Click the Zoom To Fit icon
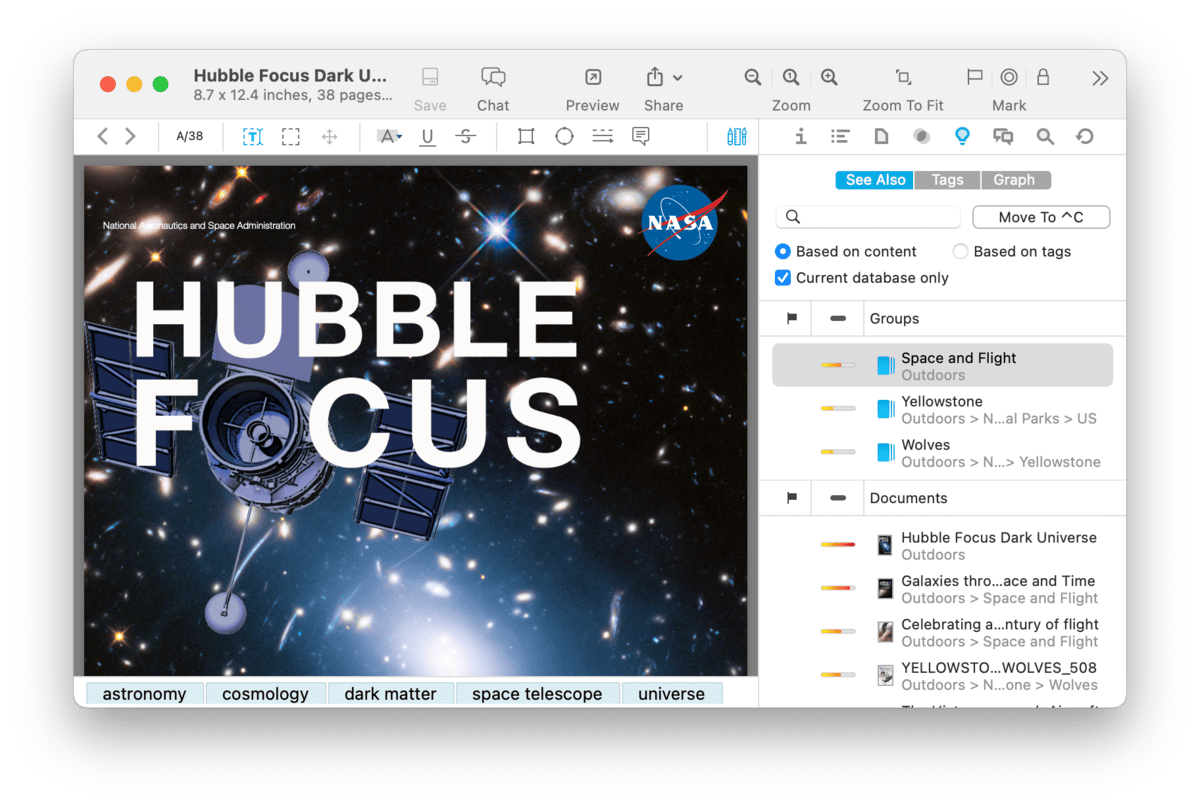Screen dimensions: 1200x805 click(x=903, y=78)
